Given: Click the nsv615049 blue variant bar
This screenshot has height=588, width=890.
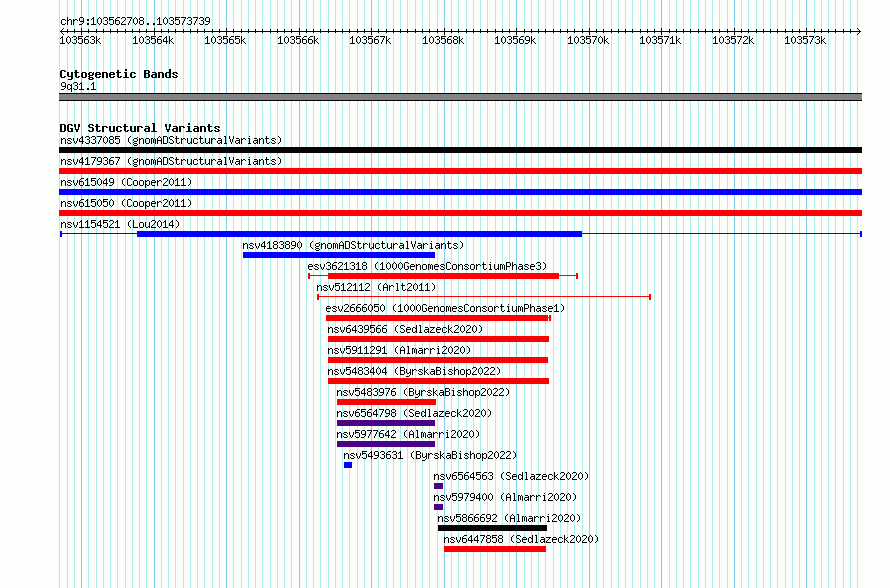Looking at the screenshot, I should pos(460,192).
